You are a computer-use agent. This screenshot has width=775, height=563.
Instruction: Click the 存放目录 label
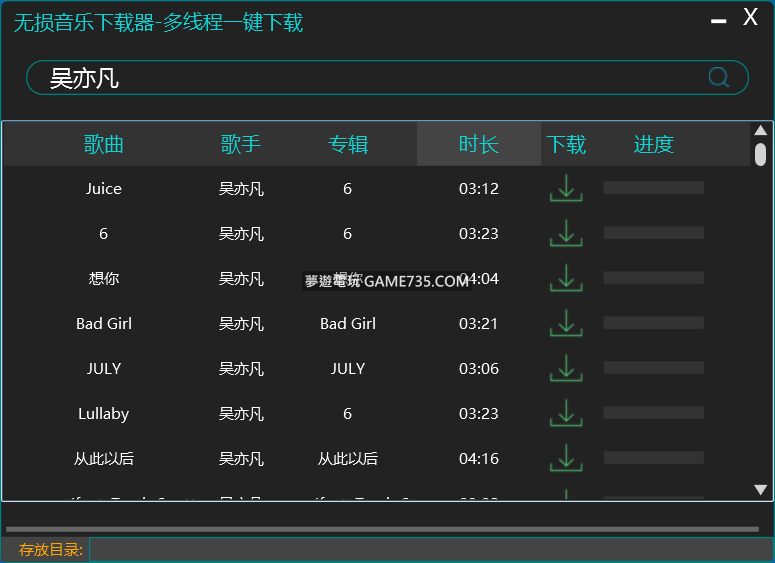point(50,549)
